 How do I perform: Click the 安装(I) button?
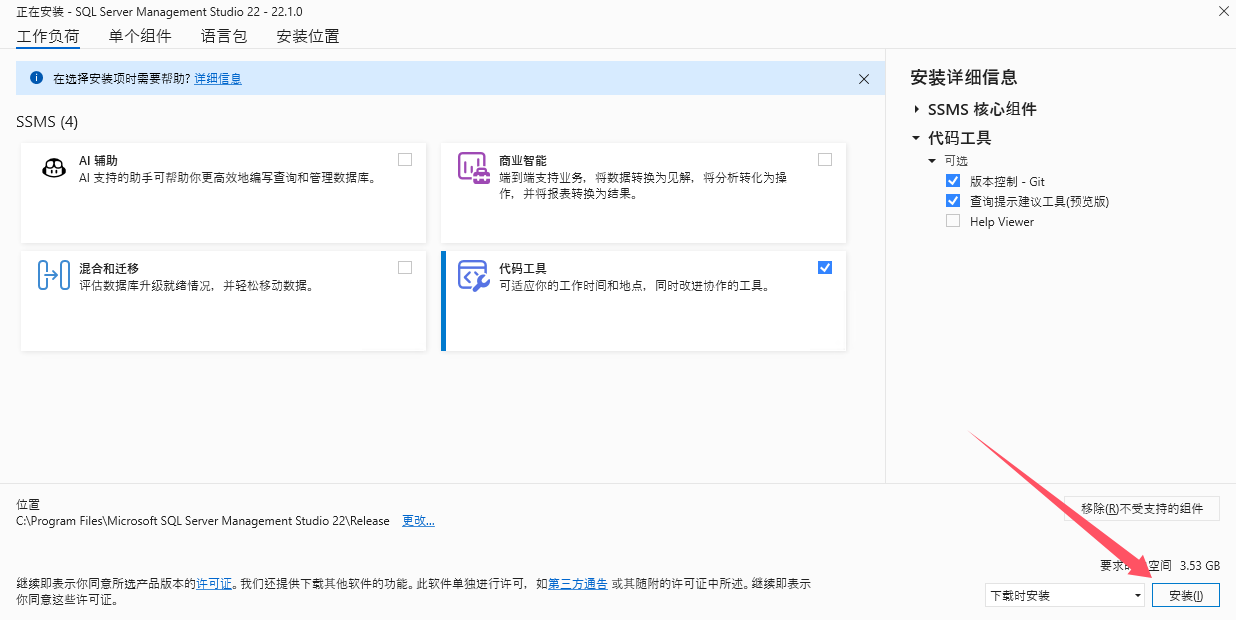coord(1186,593)
